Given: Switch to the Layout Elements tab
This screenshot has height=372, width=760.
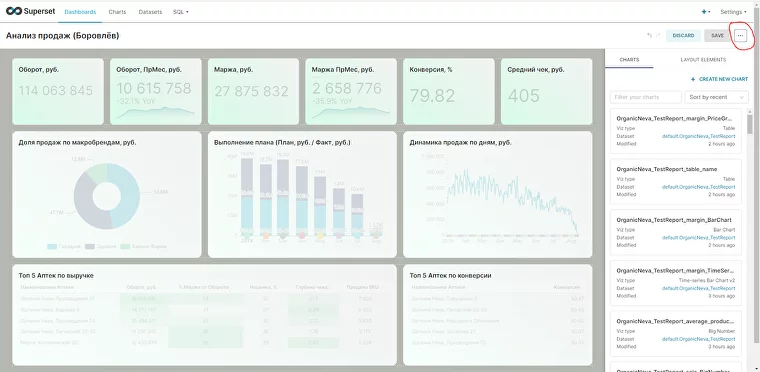Looking at the screenshot, I should point(703,60).
